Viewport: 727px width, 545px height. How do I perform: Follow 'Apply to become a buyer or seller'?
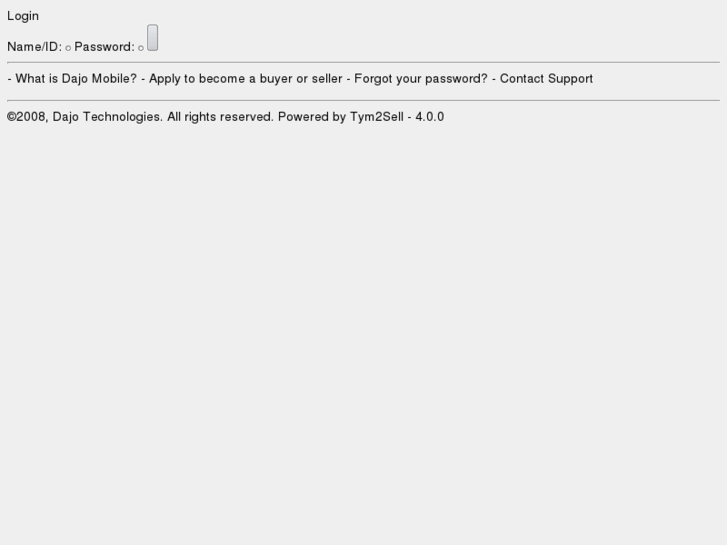pyautogui.click(x=245, y=79)
